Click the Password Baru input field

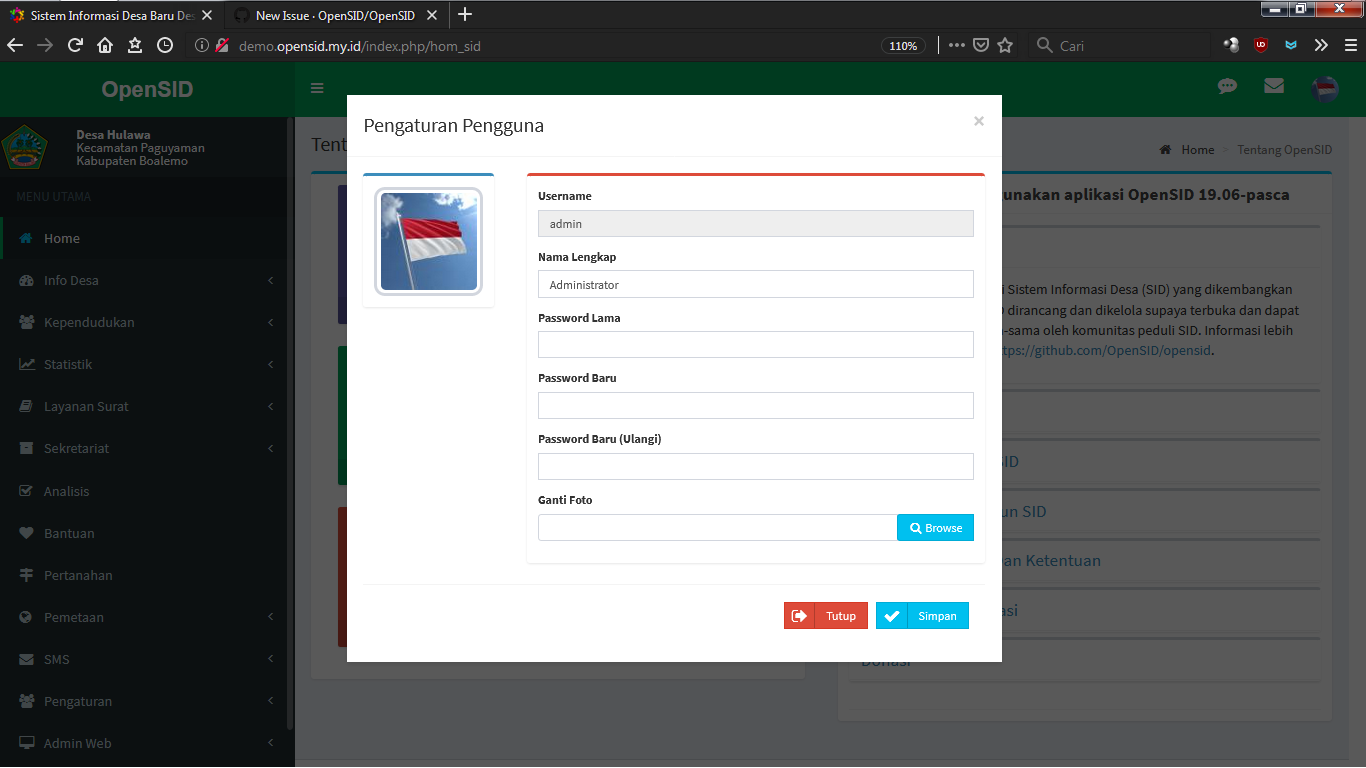755,405
